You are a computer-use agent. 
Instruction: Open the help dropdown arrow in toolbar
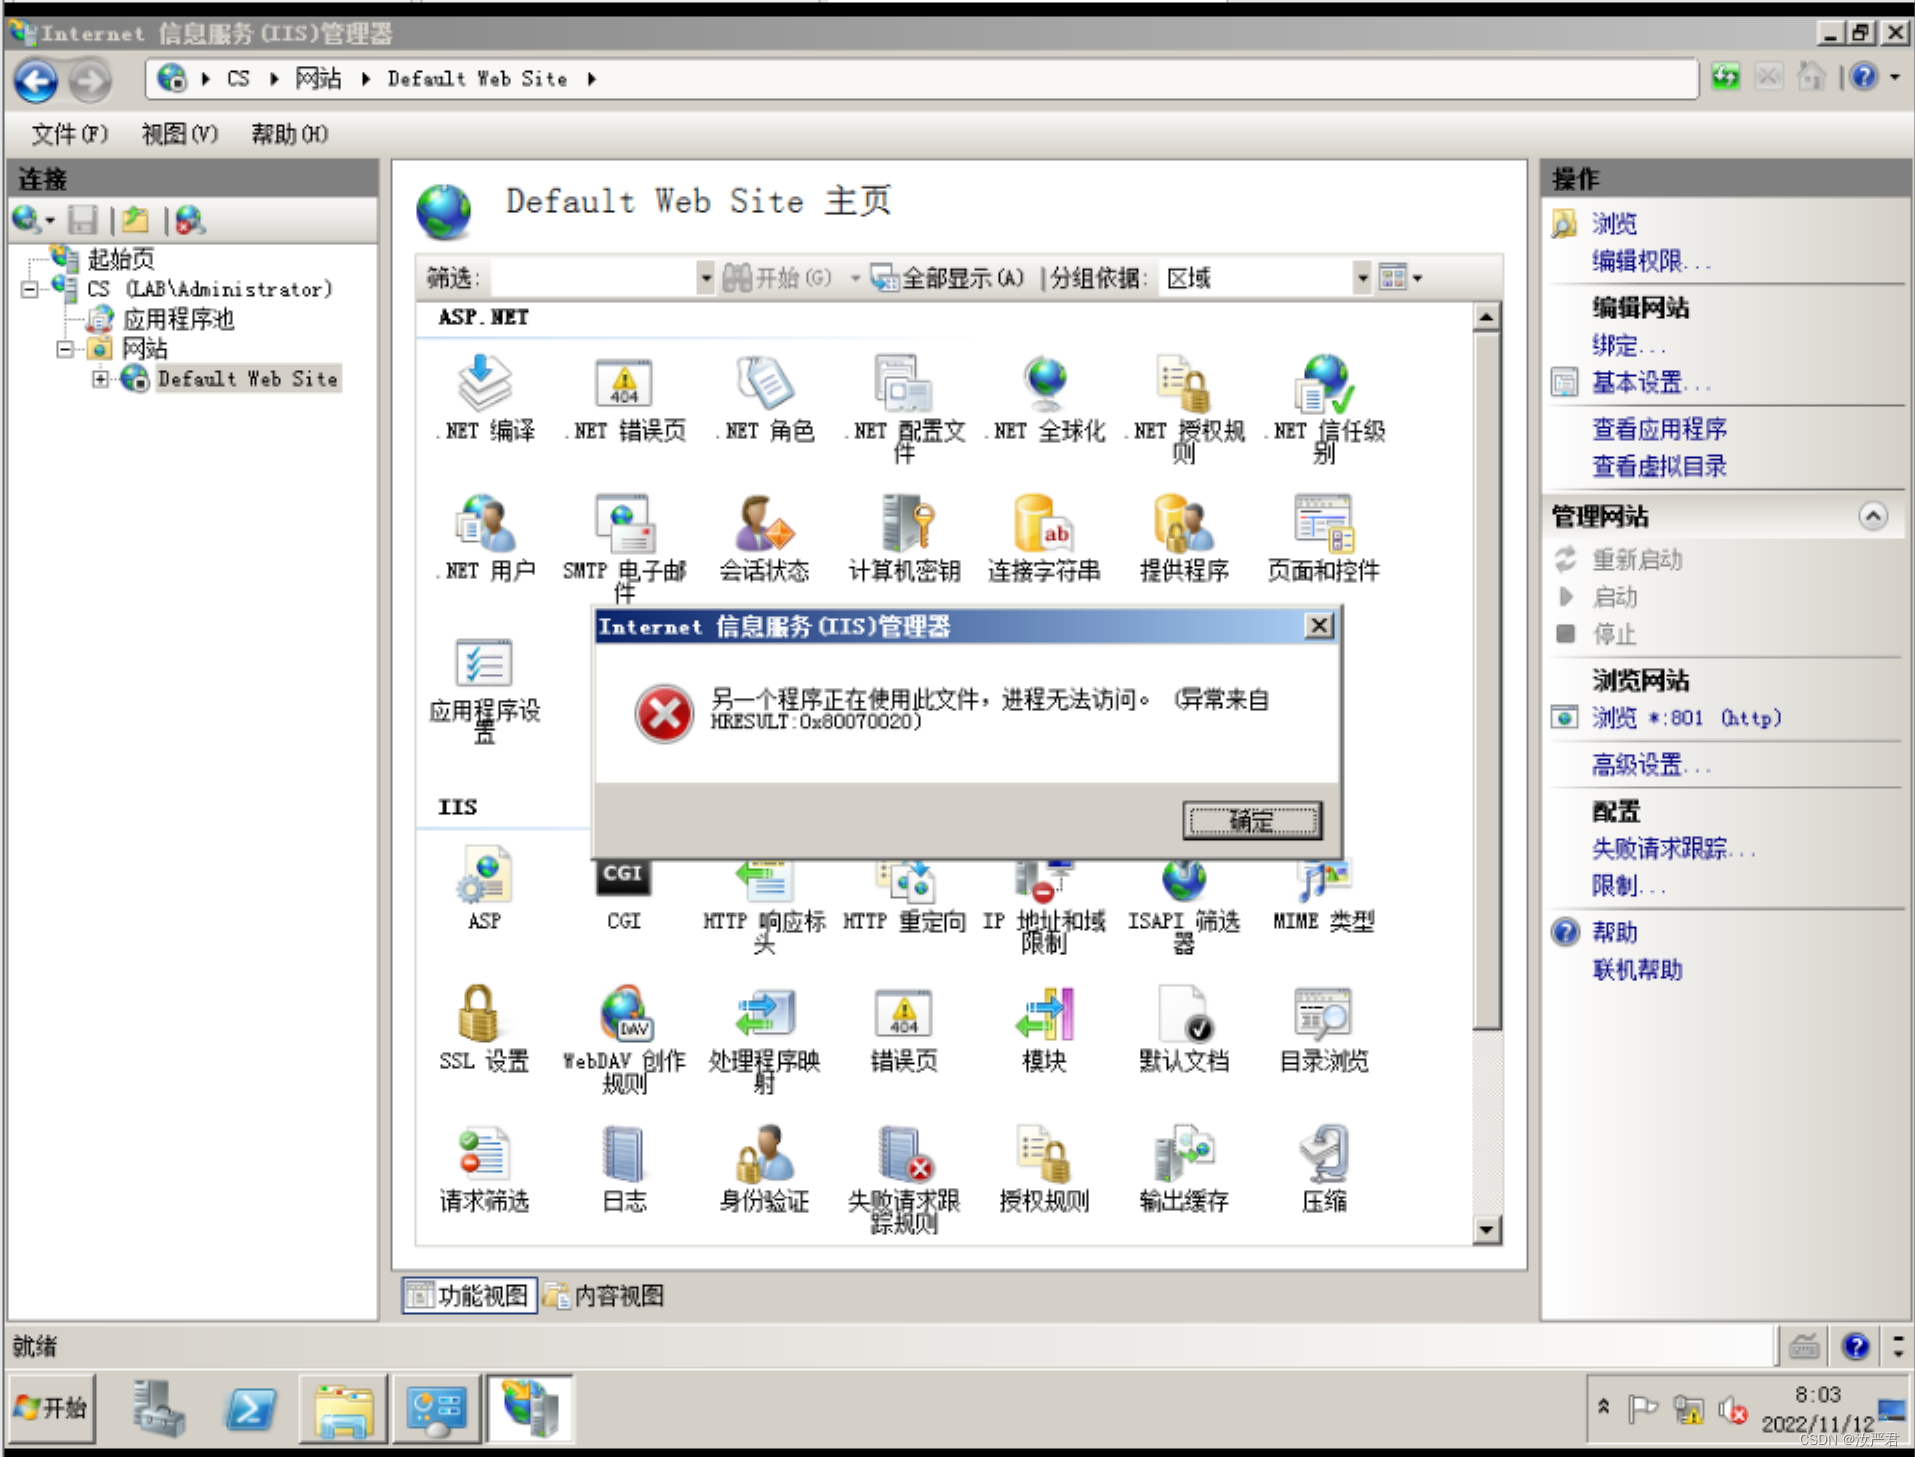click(x=1895, y=77)
